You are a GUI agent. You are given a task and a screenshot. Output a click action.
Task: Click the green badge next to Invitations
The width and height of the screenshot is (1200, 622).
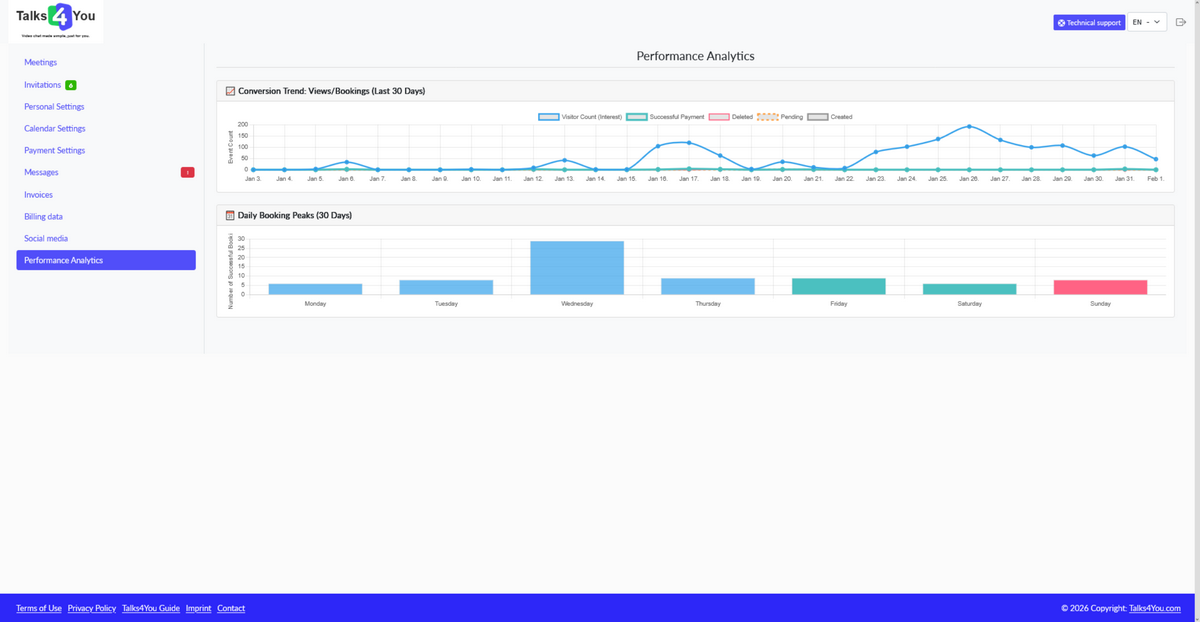[x=70, y=84]
